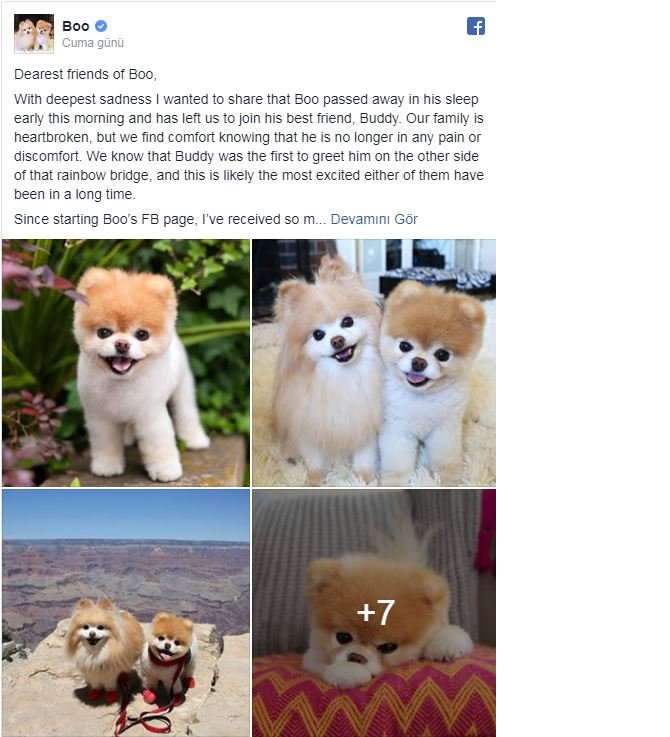Open Boo's profile picture avatar
This screenshot has width=670, height=737.
point(34,33)
